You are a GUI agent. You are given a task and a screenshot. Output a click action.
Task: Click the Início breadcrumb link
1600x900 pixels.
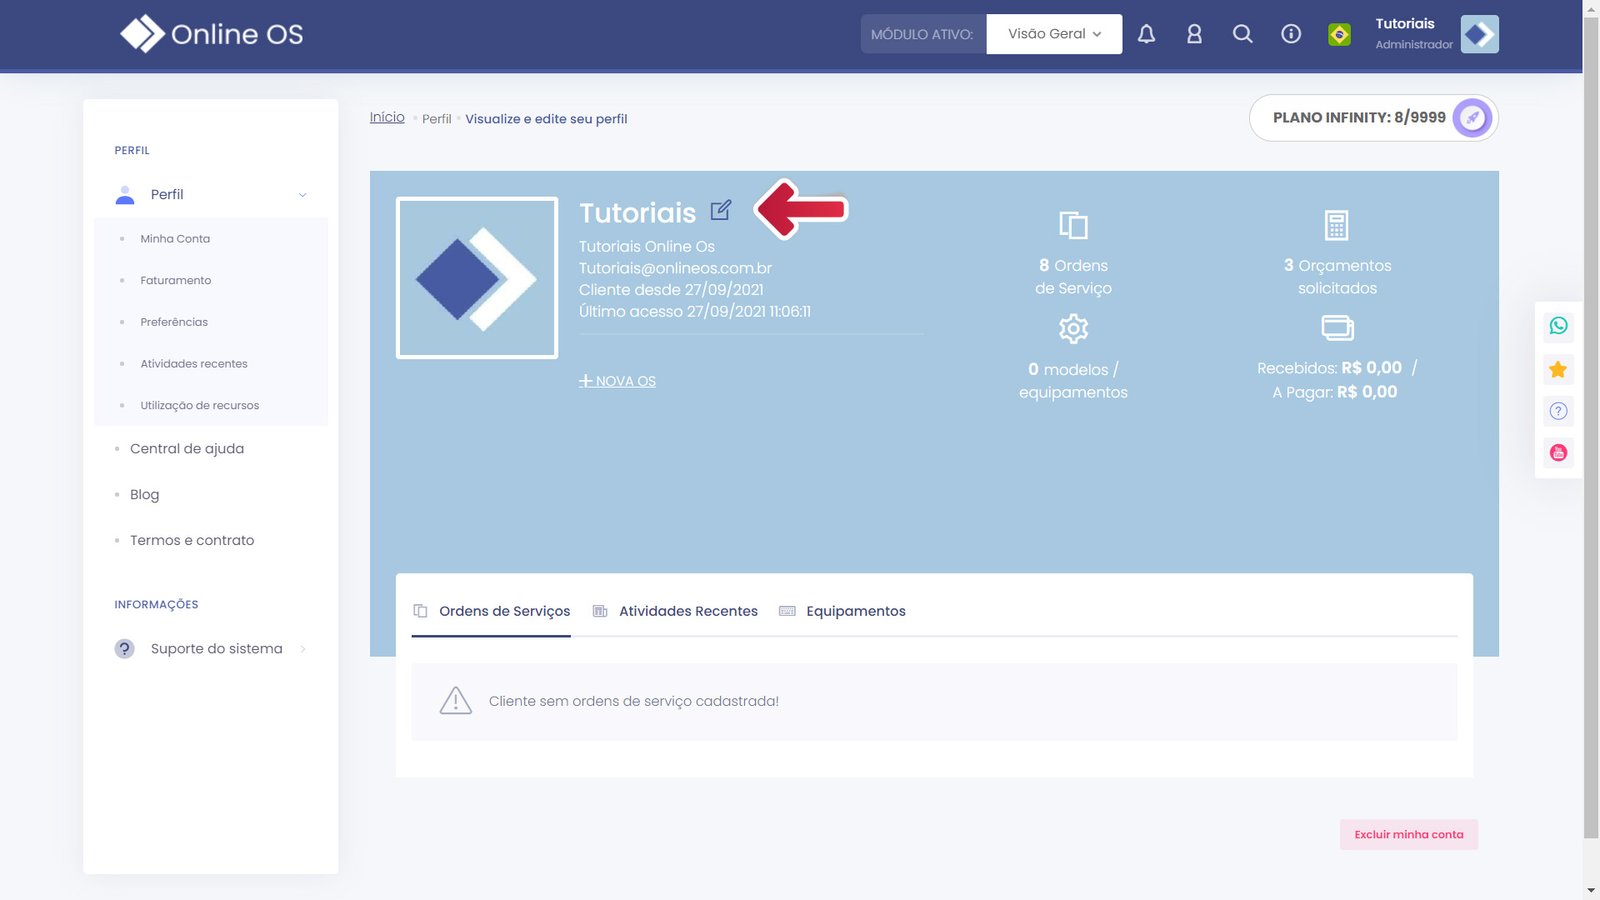[x=387, y=117]
